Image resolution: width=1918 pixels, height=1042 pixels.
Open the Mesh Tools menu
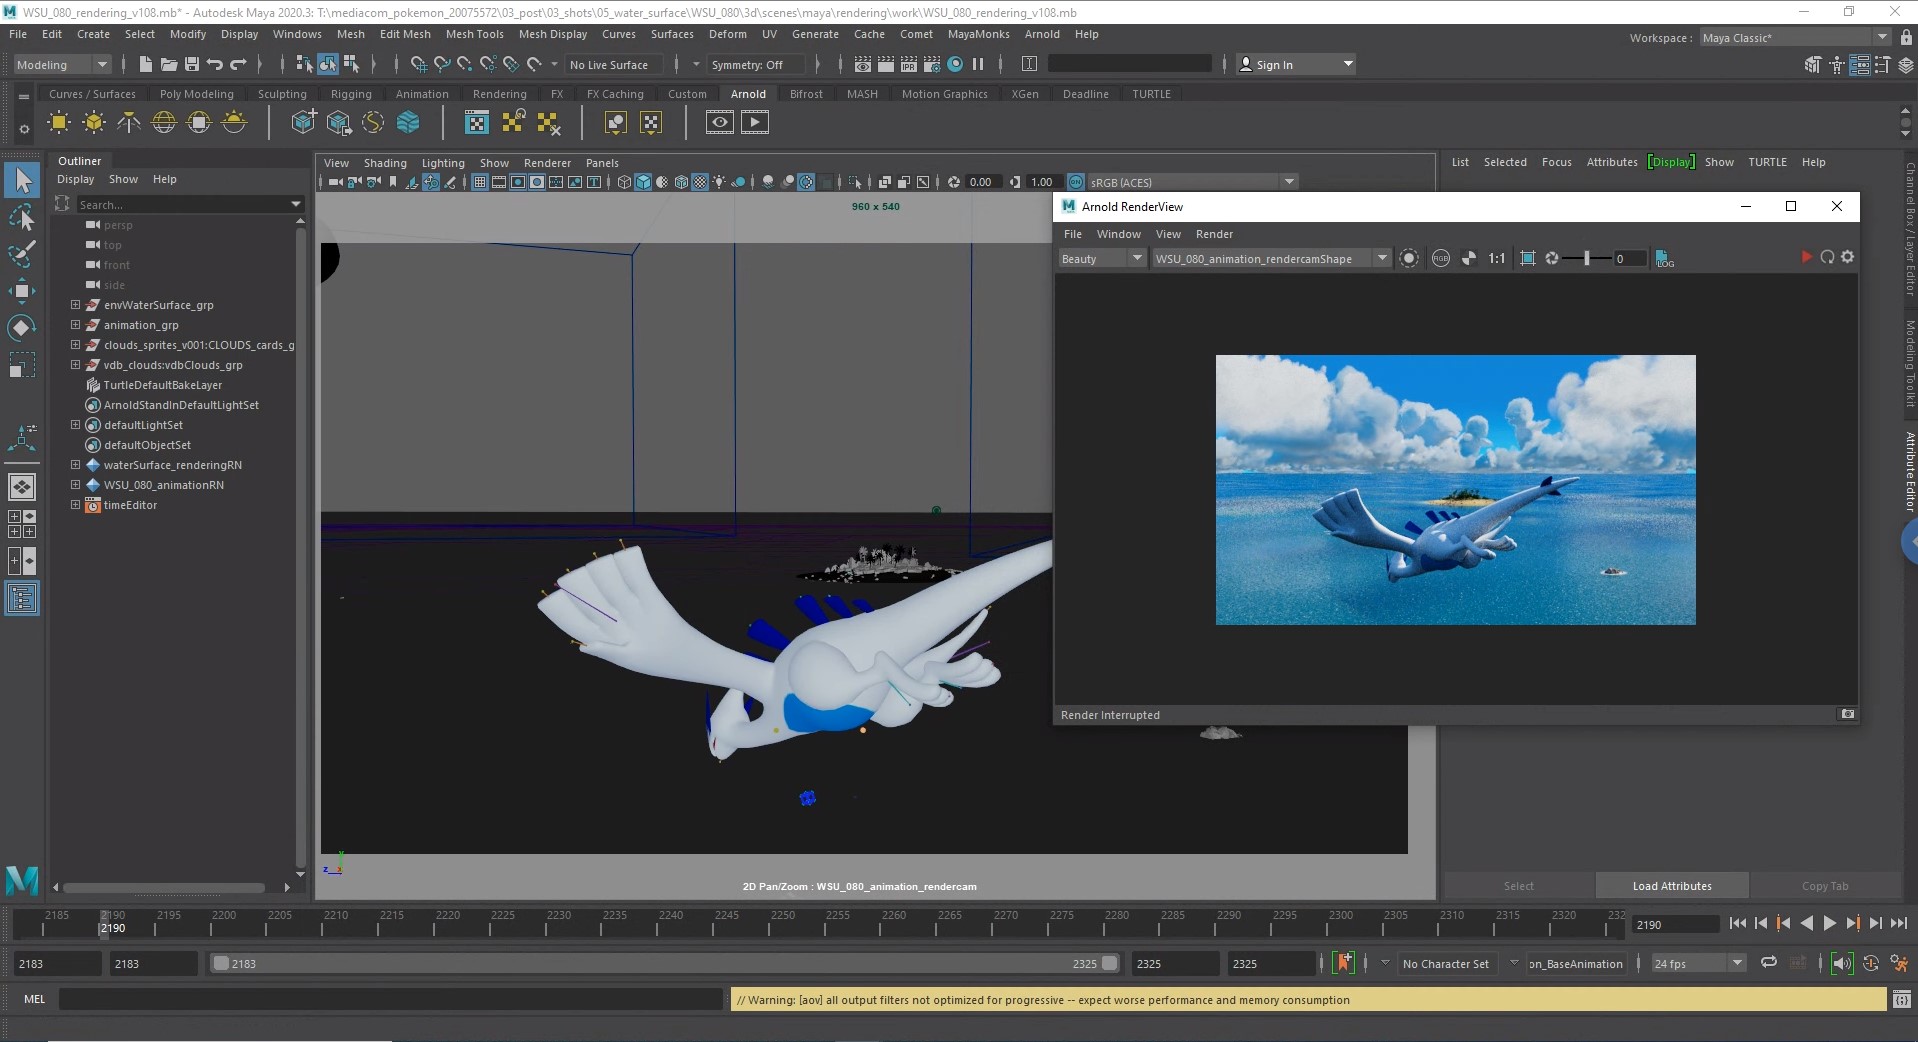pos(474,34)
